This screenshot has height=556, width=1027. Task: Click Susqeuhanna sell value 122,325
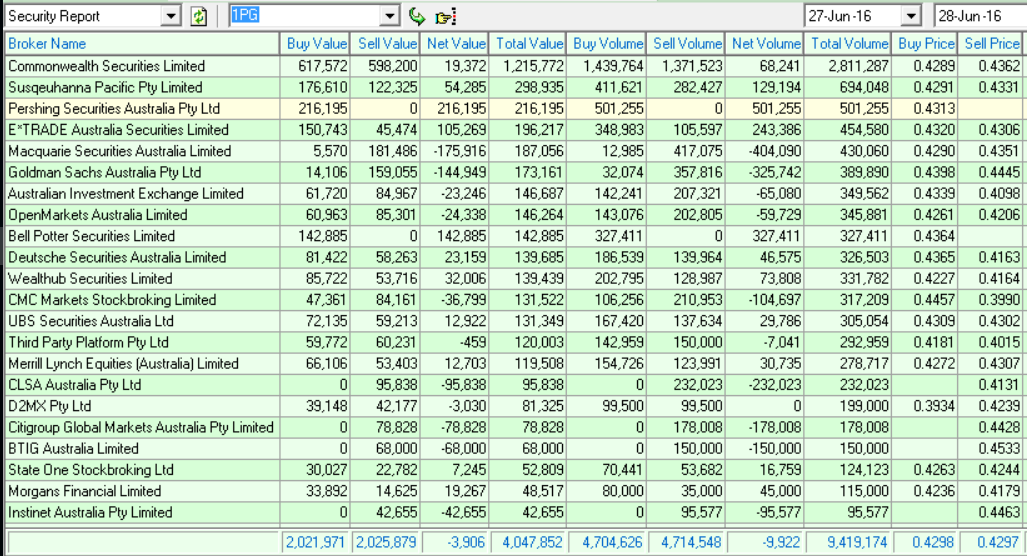tap(392, 87)
